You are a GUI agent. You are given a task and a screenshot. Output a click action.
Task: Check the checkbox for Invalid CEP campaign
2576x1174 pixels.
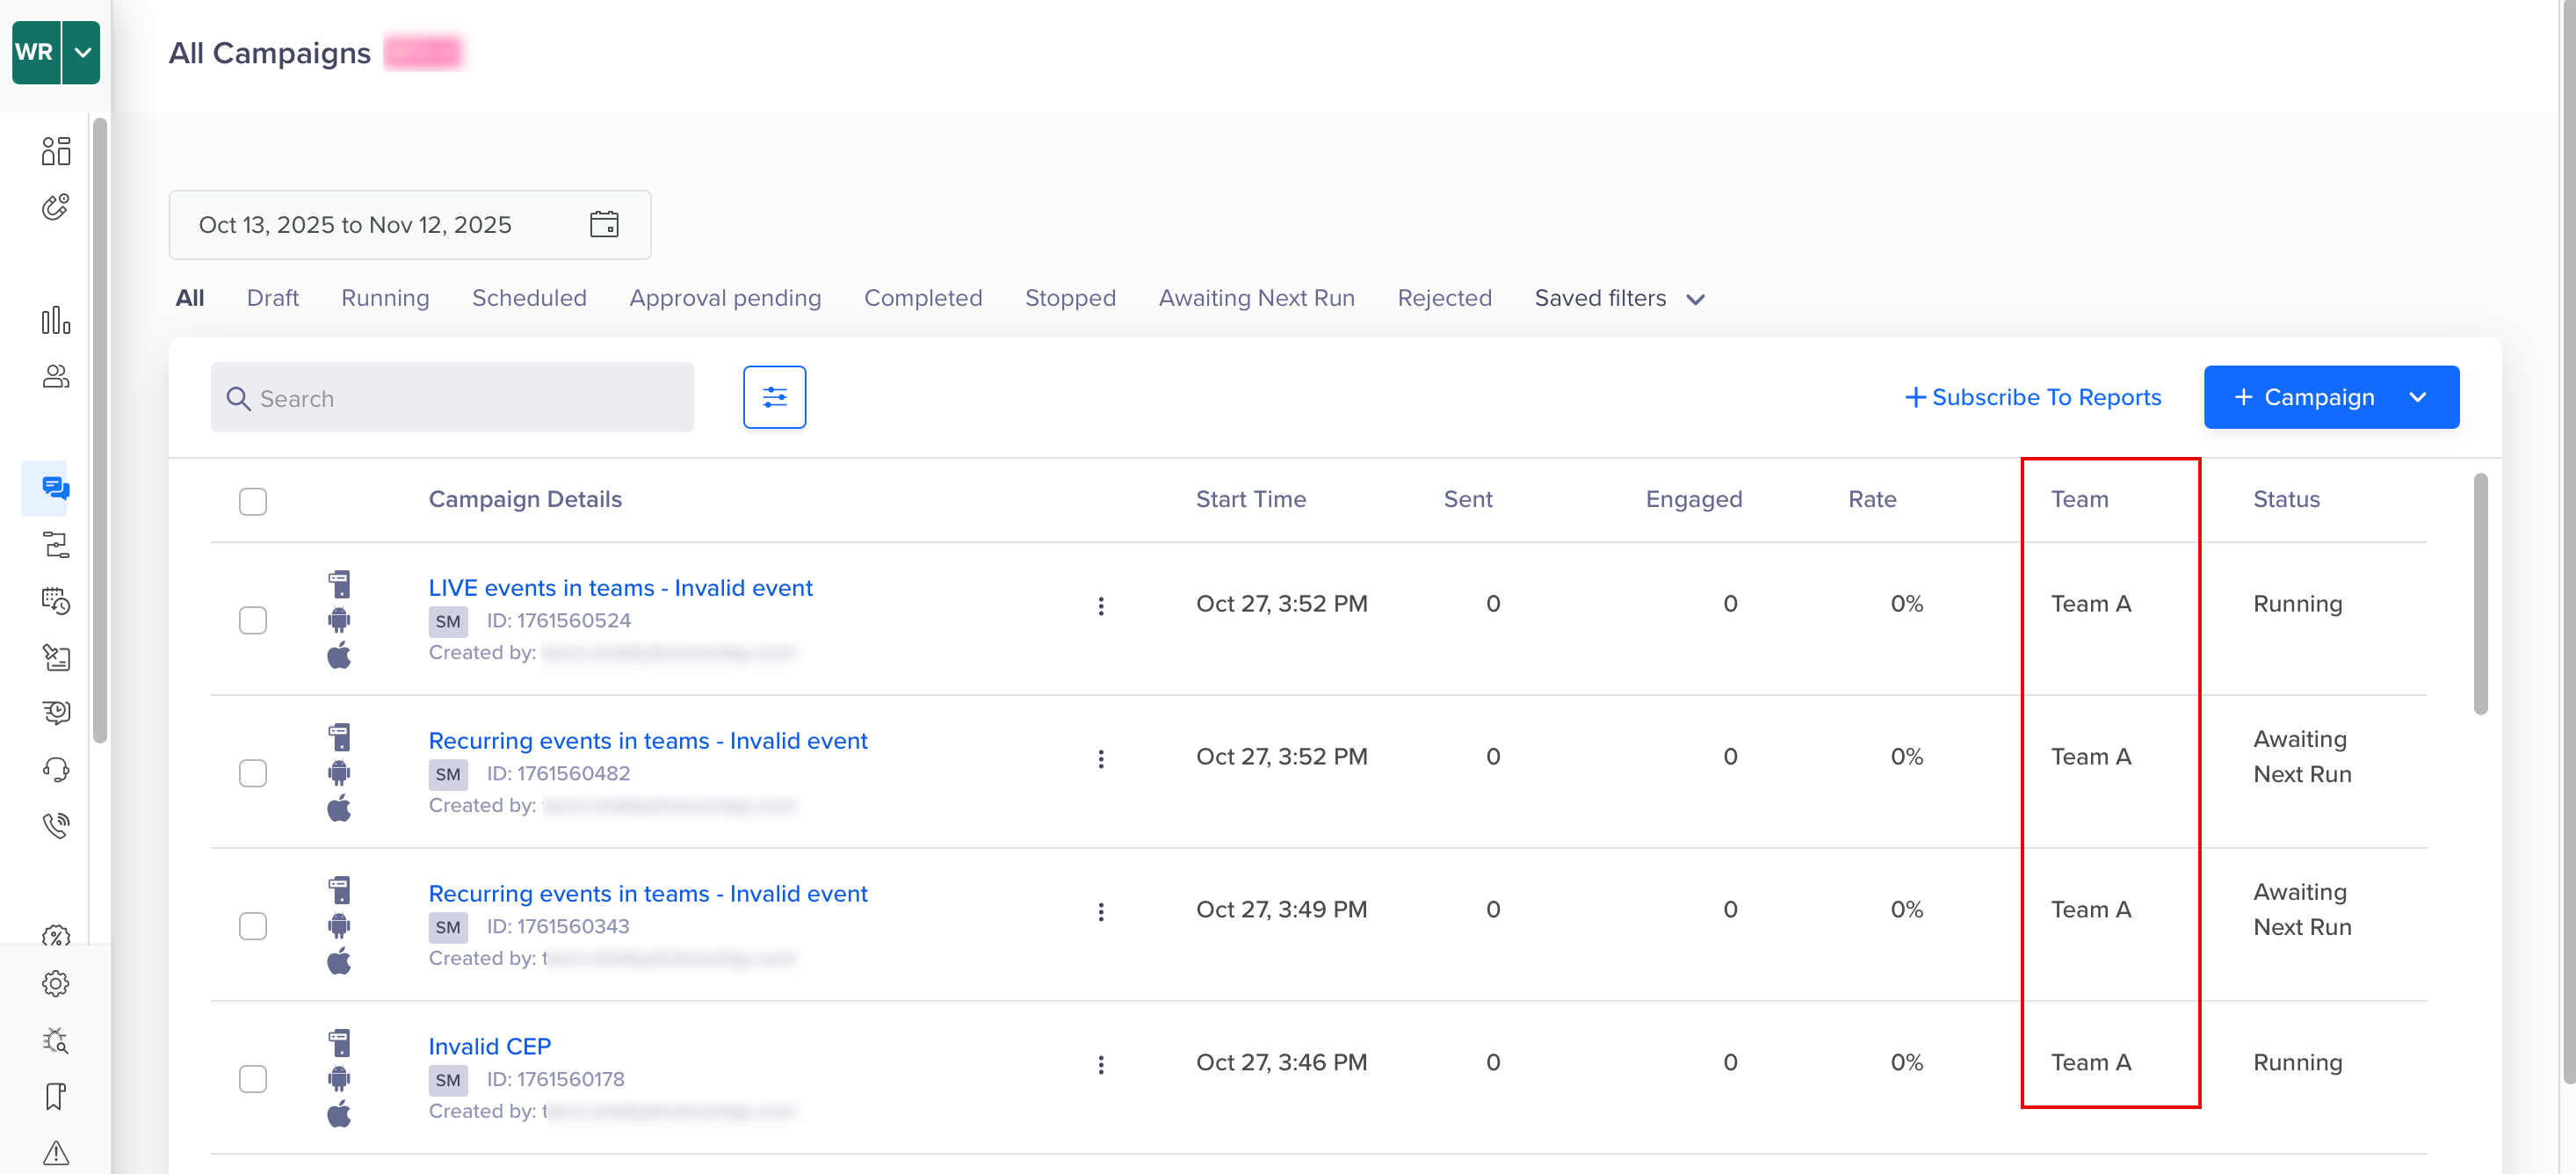(x=253, y=1079)
